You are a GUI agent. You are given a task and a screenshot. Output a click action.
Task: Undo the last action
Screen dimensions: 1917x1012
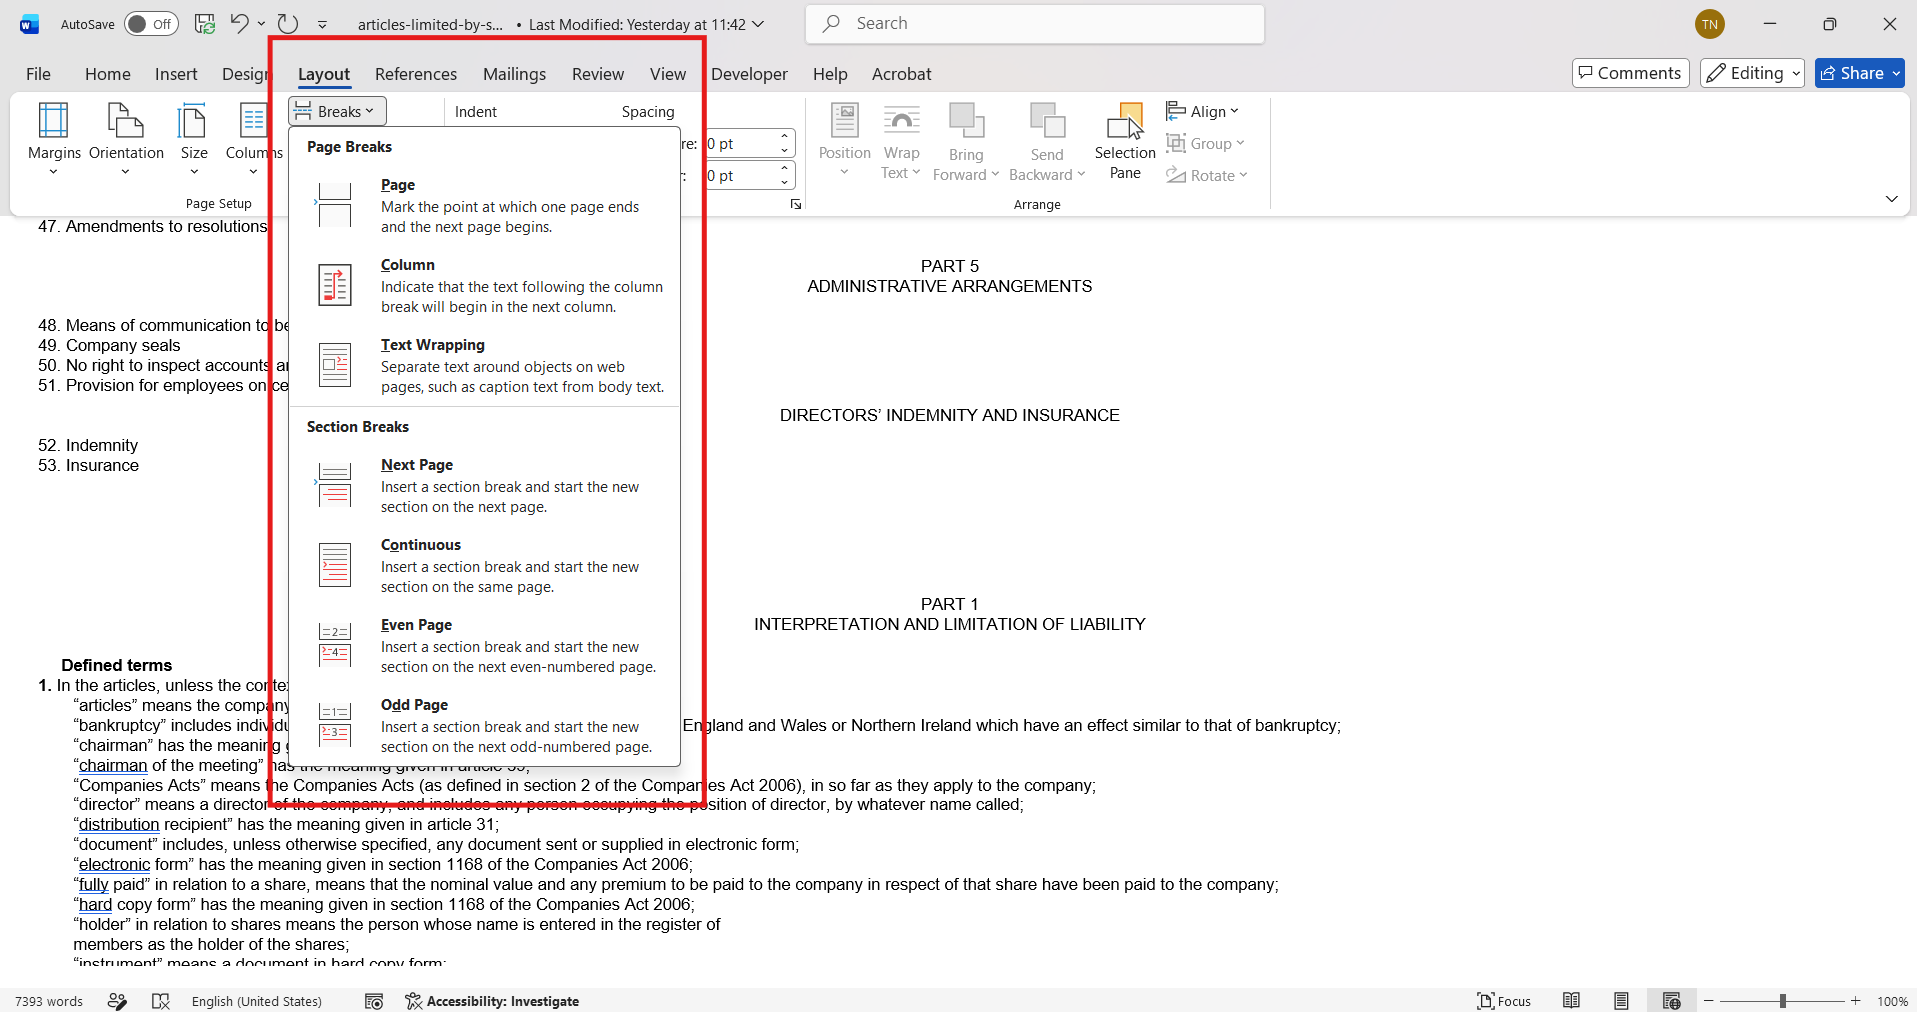coord(239,24)
